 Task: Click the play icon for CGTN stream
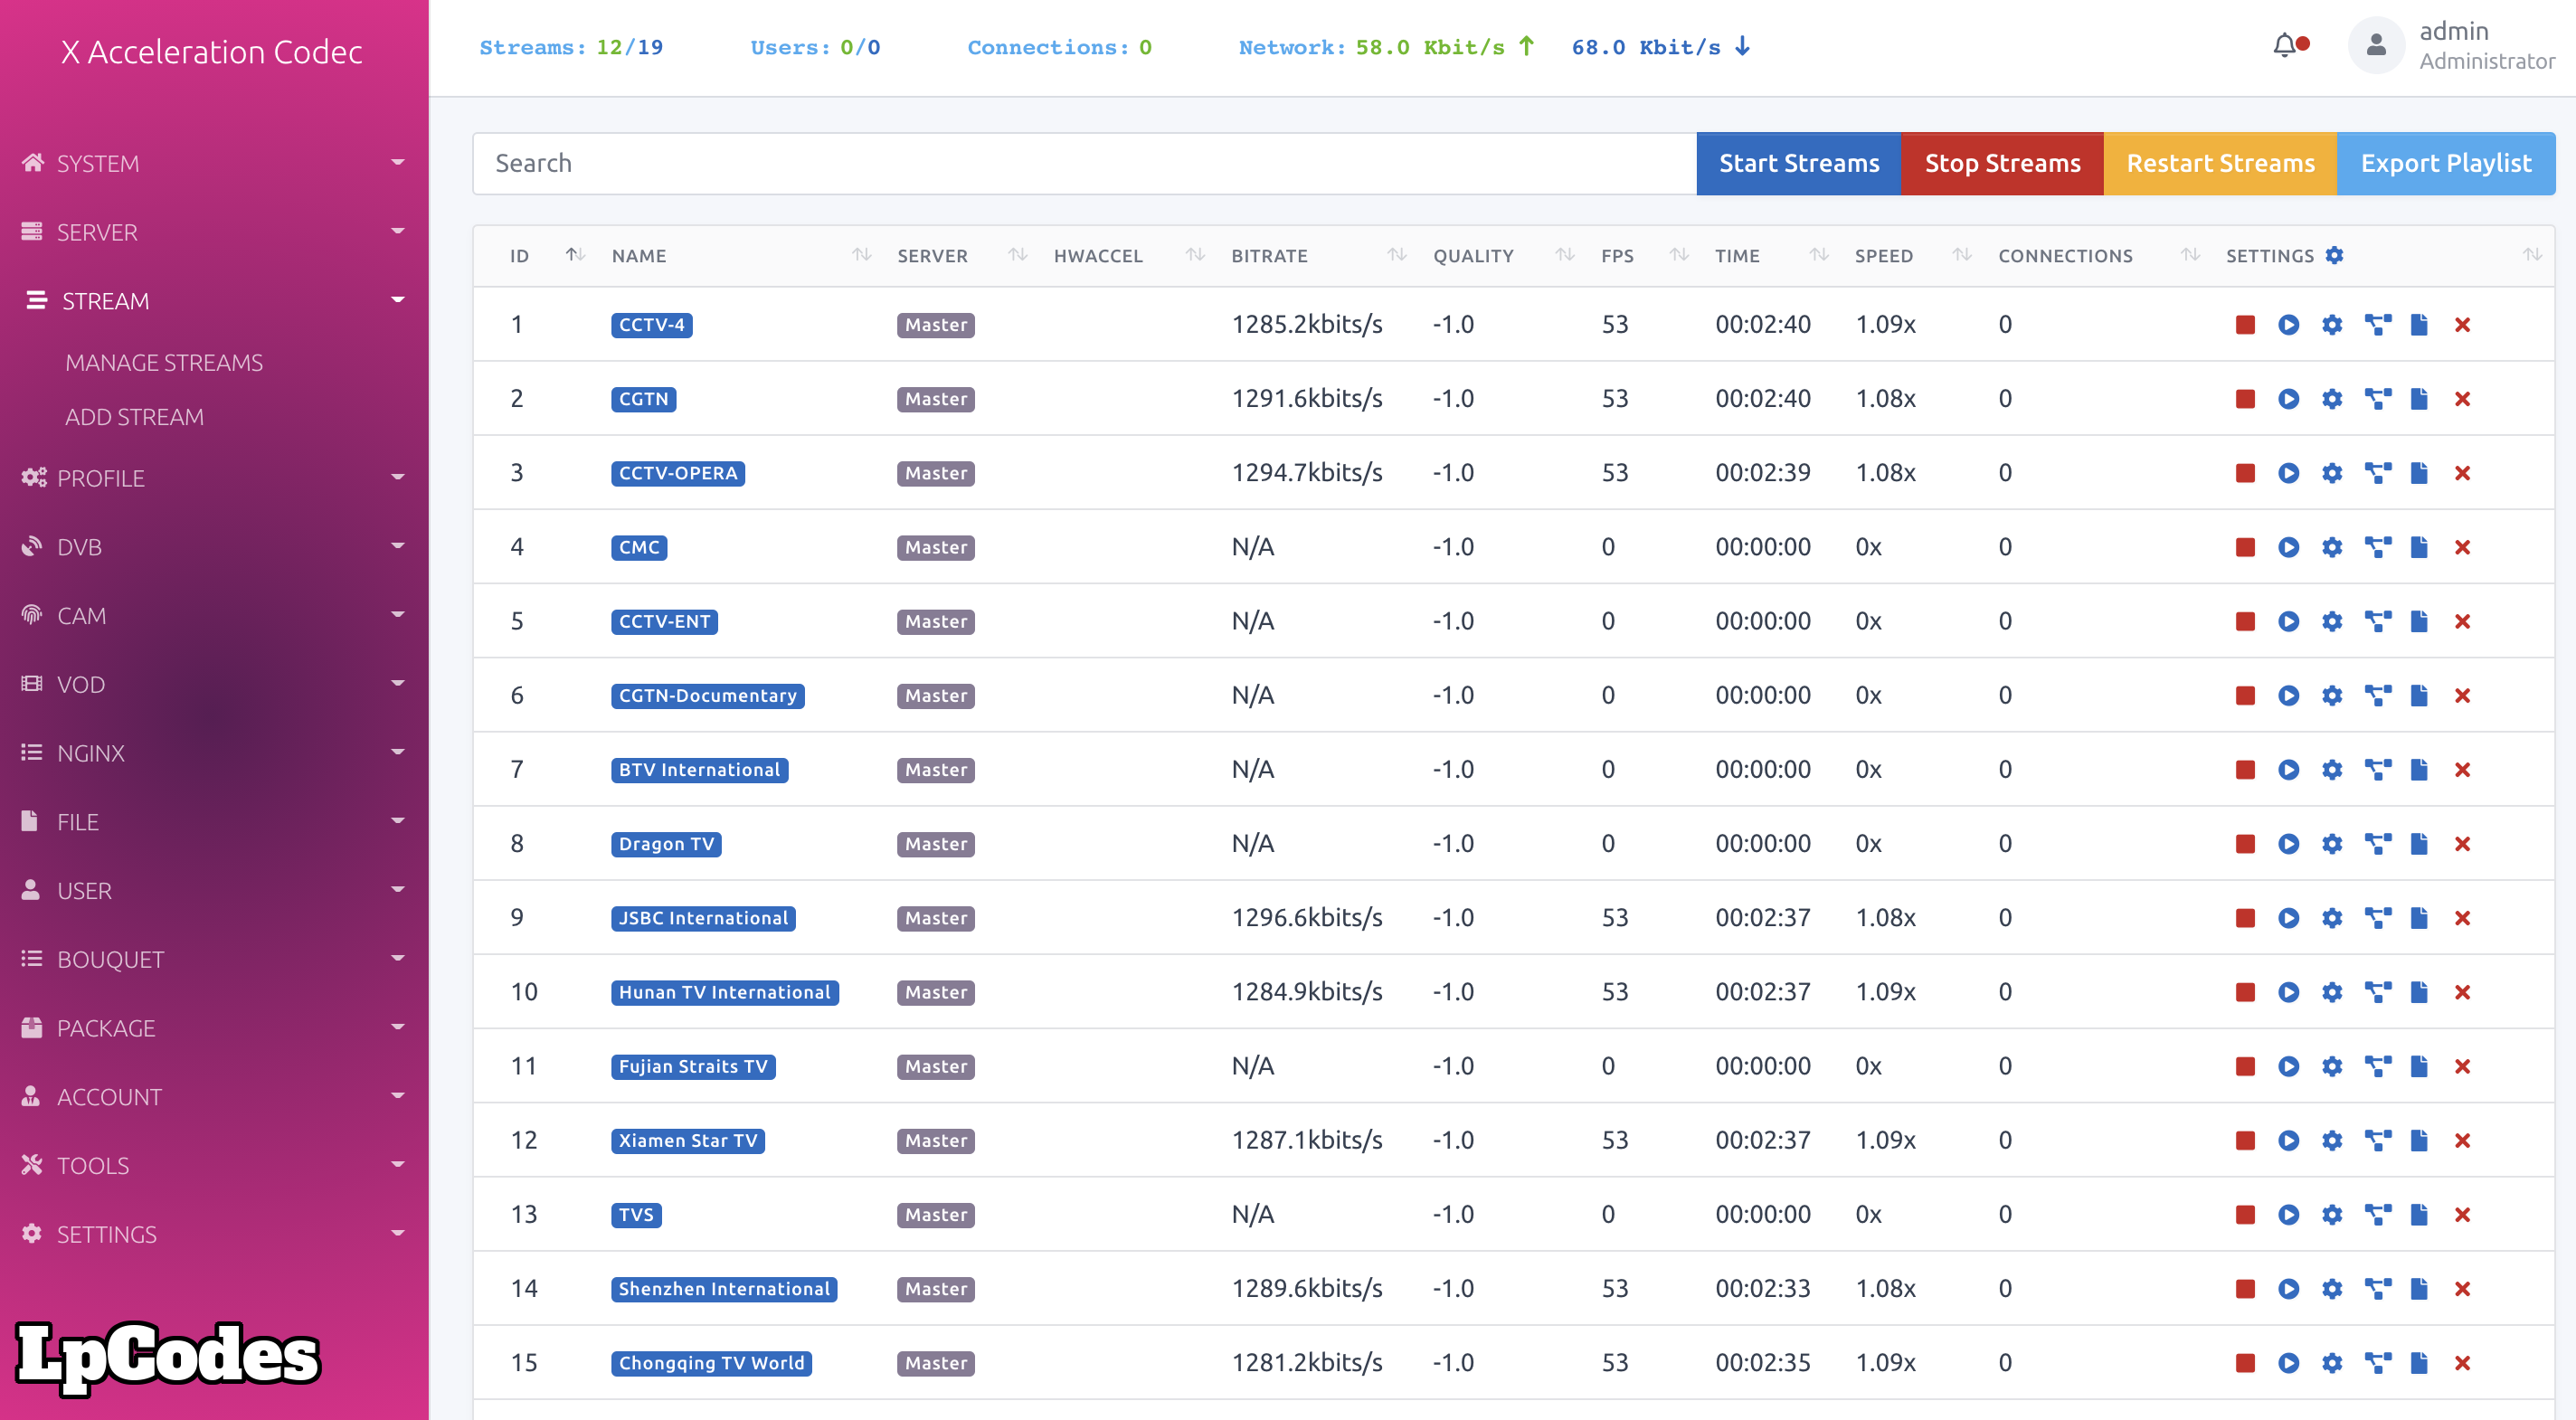coord(2288,399)
